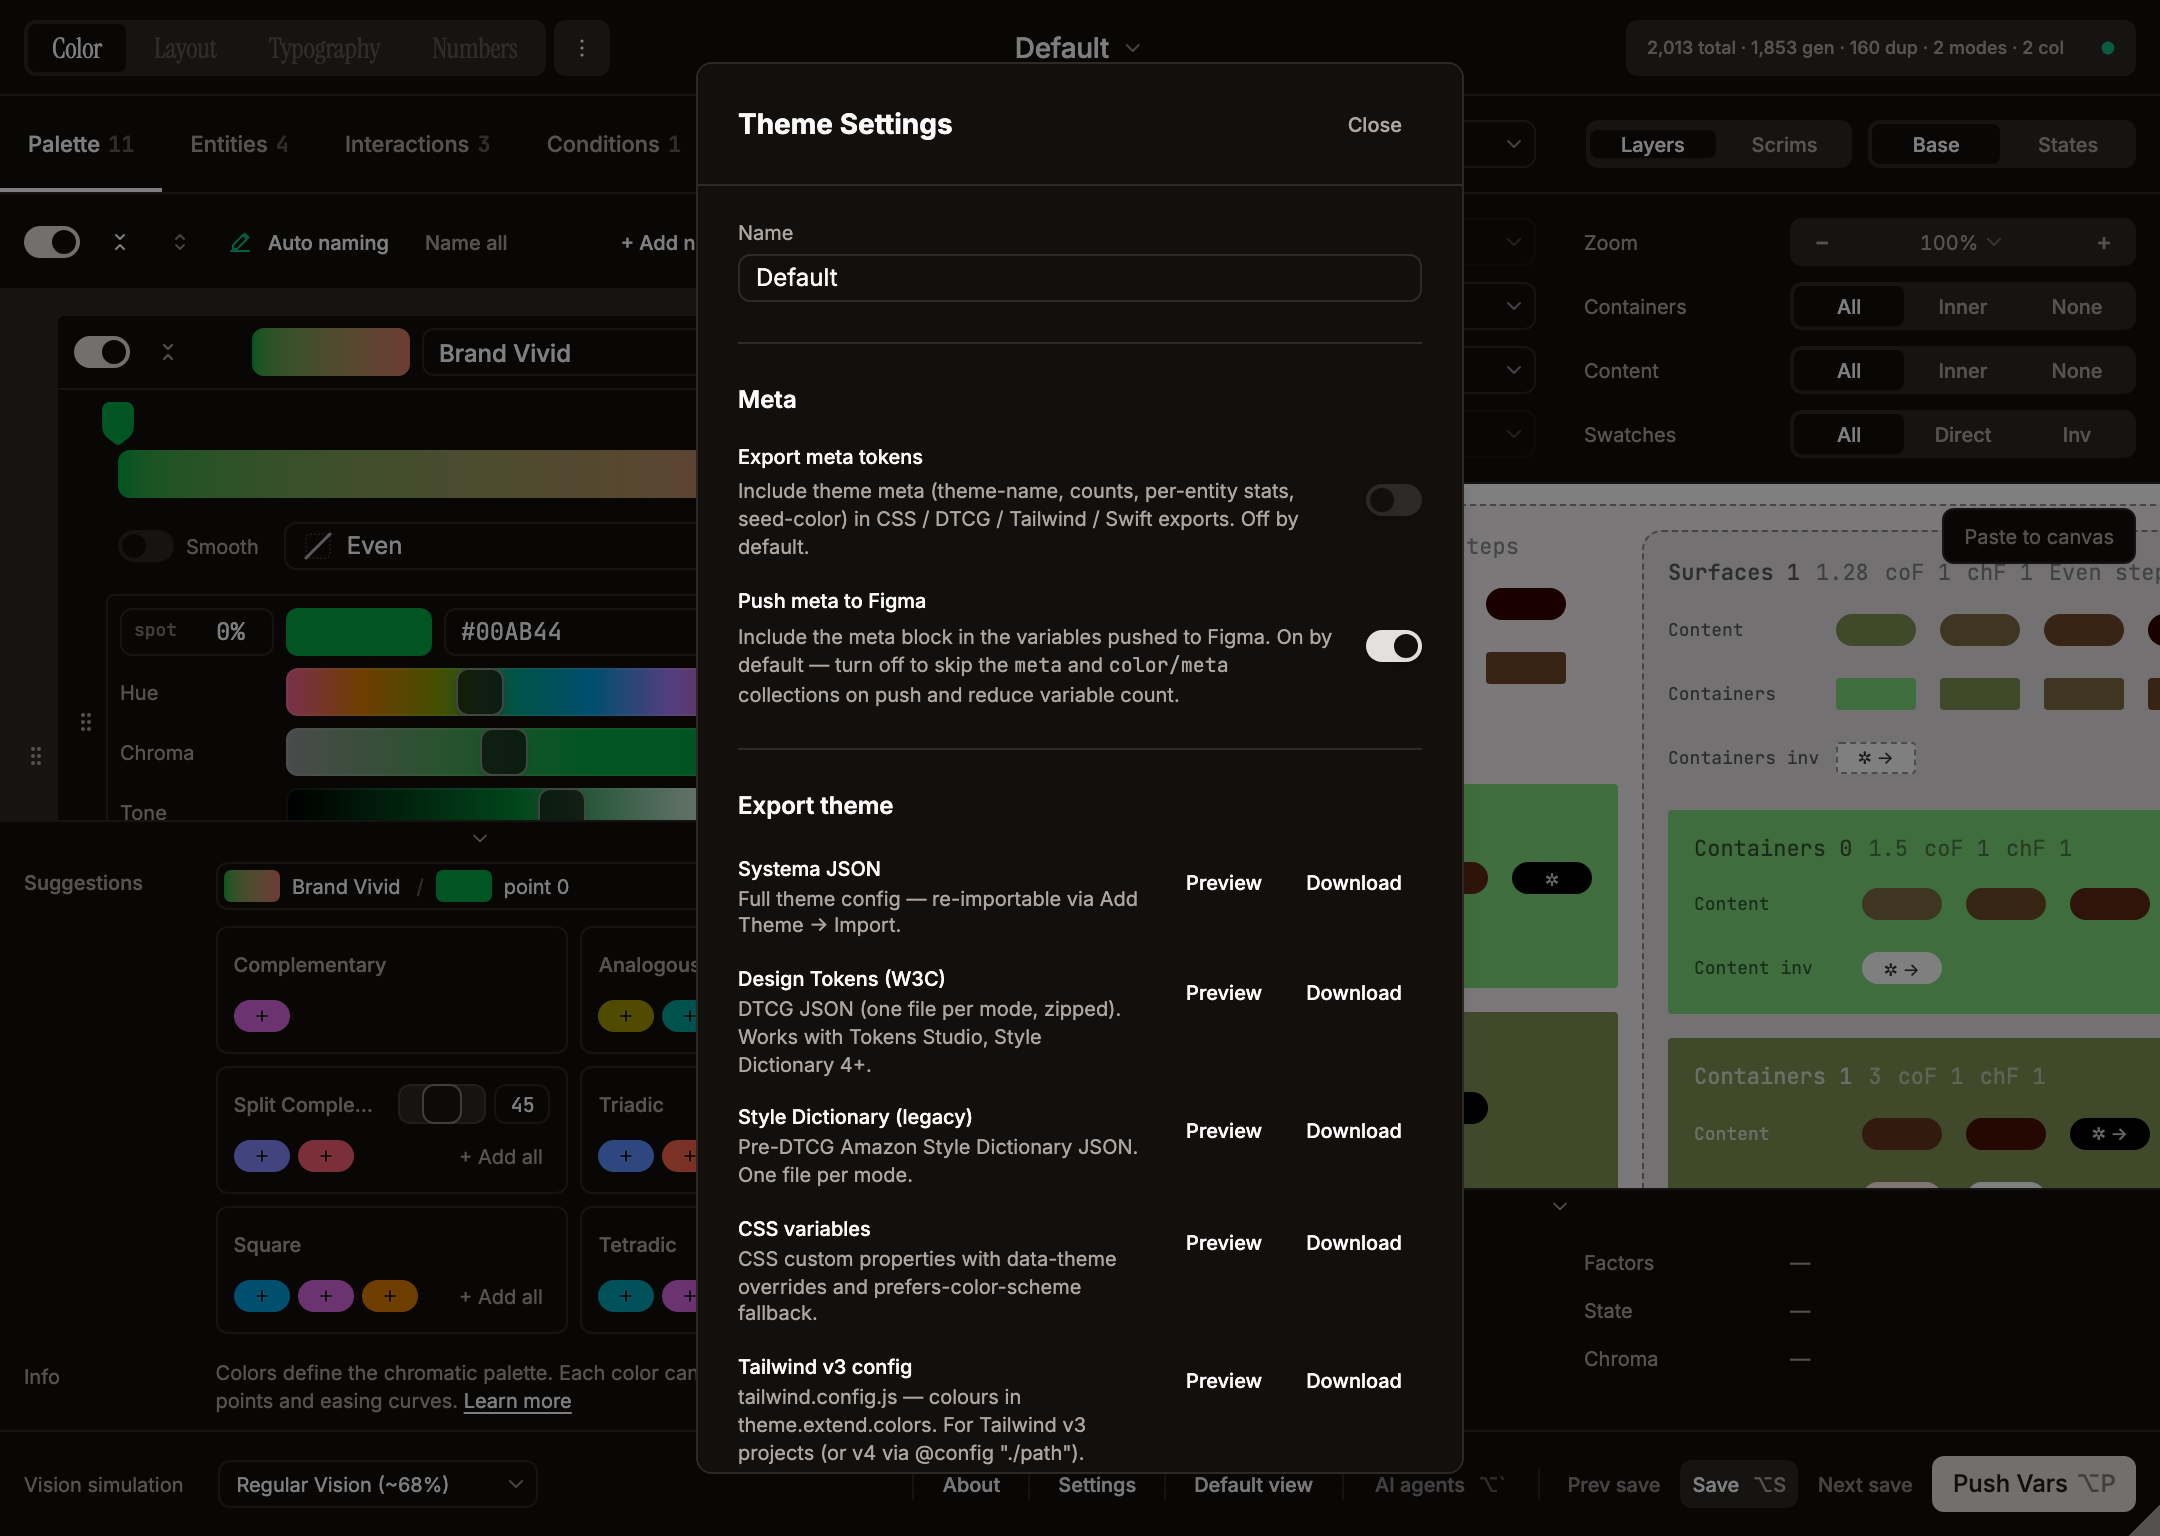2160x1536 pixels.
Task: Click the collapse-all icon next to palette toggle
Action: pos(120,242)
